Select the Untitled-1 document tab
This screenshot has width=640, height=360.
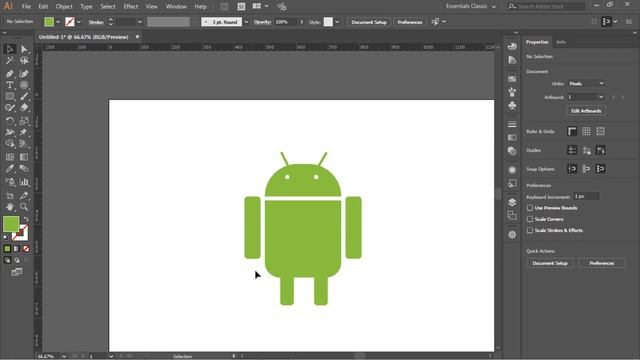click(84, 37)
